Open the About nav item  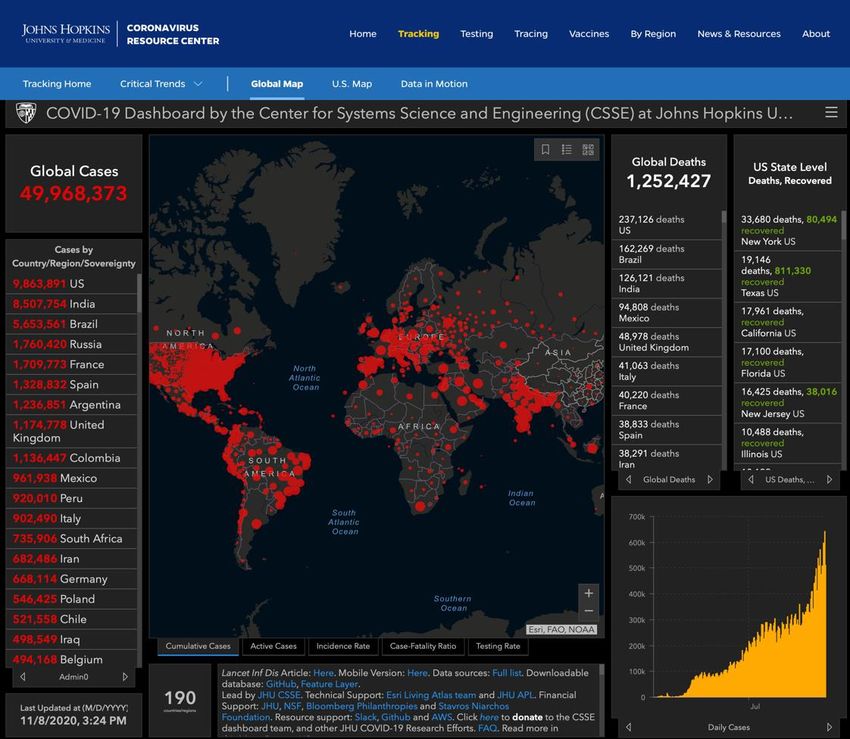pyautogui.click(x=816, y=34)
